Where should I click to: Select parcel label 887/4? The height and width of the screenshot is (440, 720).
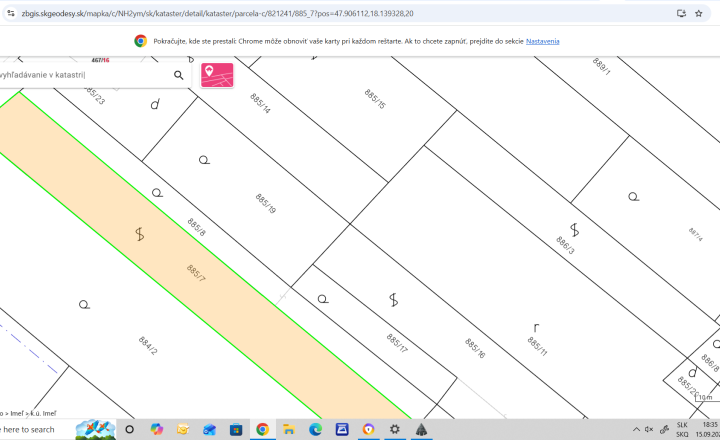[x=695, y=234]
